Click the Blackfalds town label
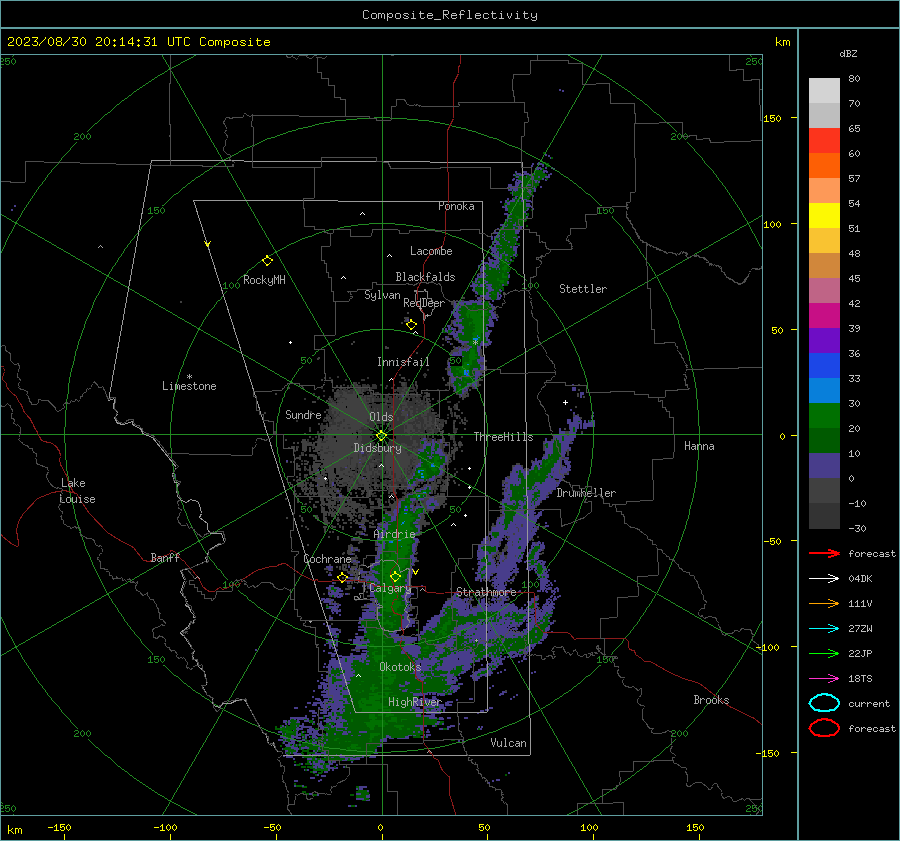900x841 pixels. click(425, 277)
